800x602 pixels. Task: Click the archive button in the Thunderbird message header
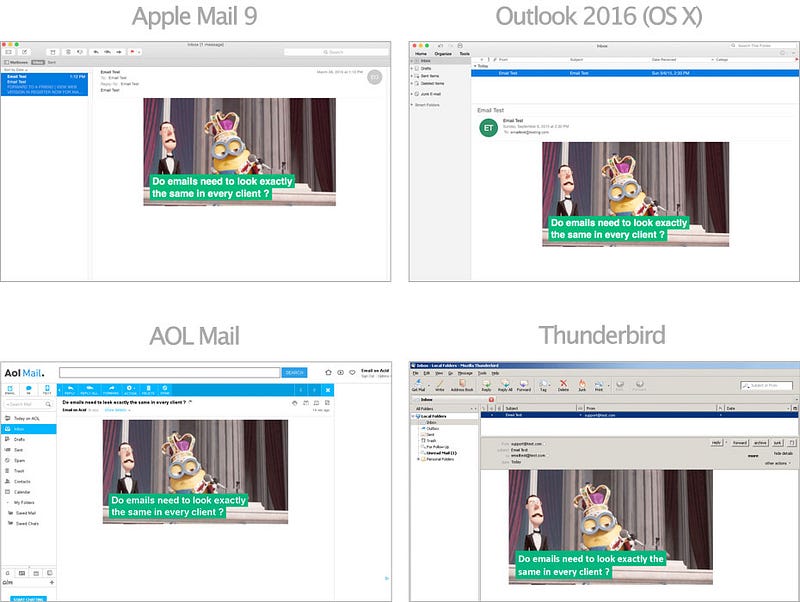760,443
